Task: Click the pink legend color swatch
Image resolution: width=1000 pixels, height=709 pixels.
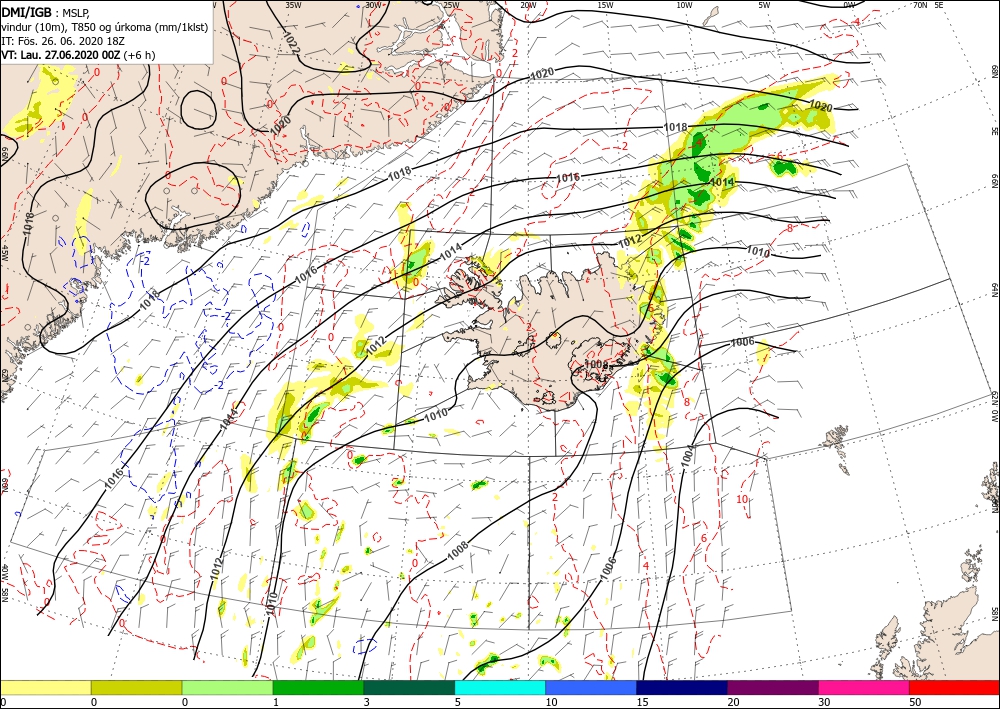Action: pos(864,687)
